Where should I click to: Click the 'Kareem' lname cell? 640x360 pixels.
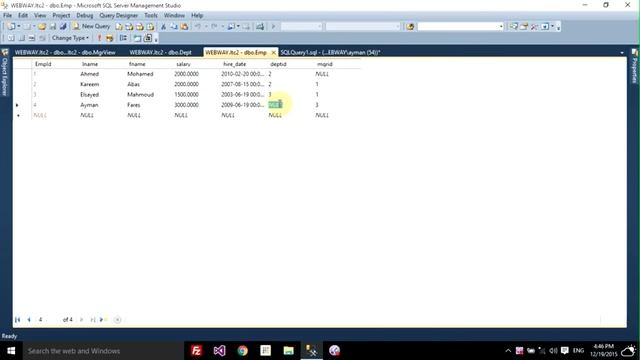tap(89, 84)
